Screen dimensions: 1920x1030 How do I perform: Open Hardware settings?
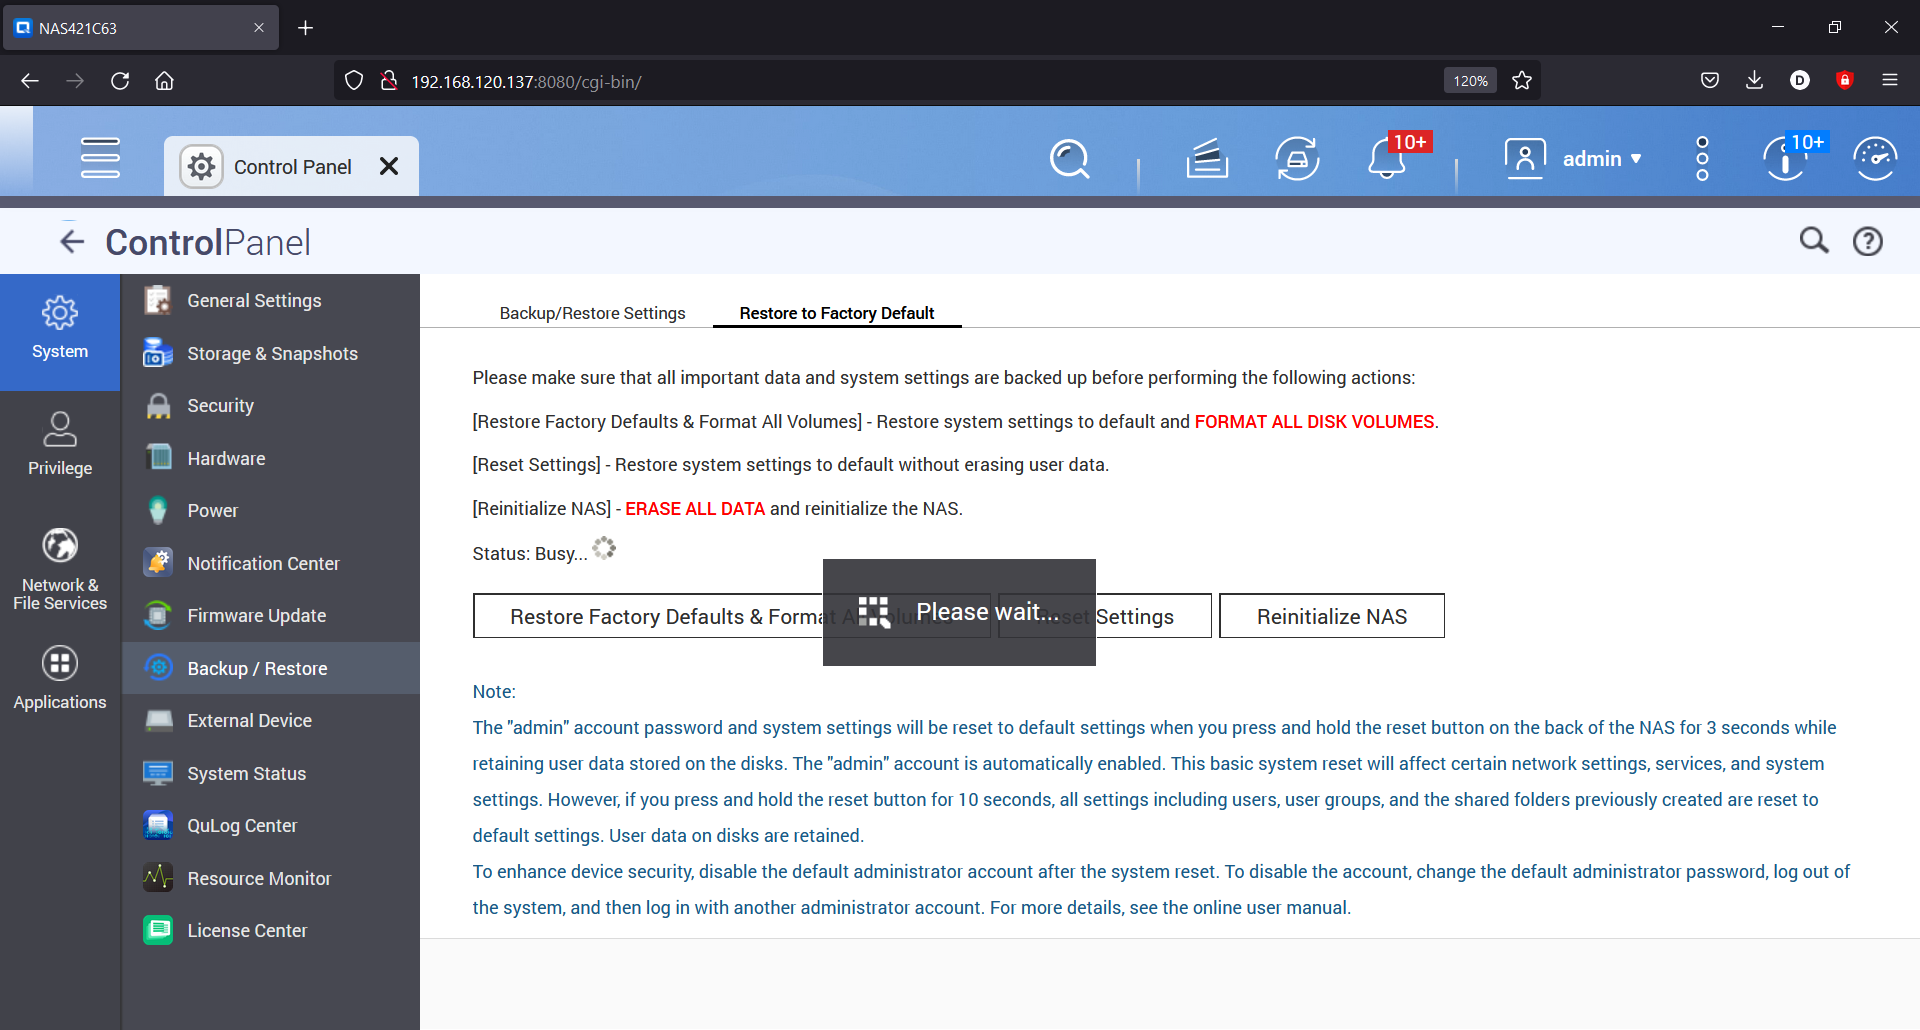(270, 458)
